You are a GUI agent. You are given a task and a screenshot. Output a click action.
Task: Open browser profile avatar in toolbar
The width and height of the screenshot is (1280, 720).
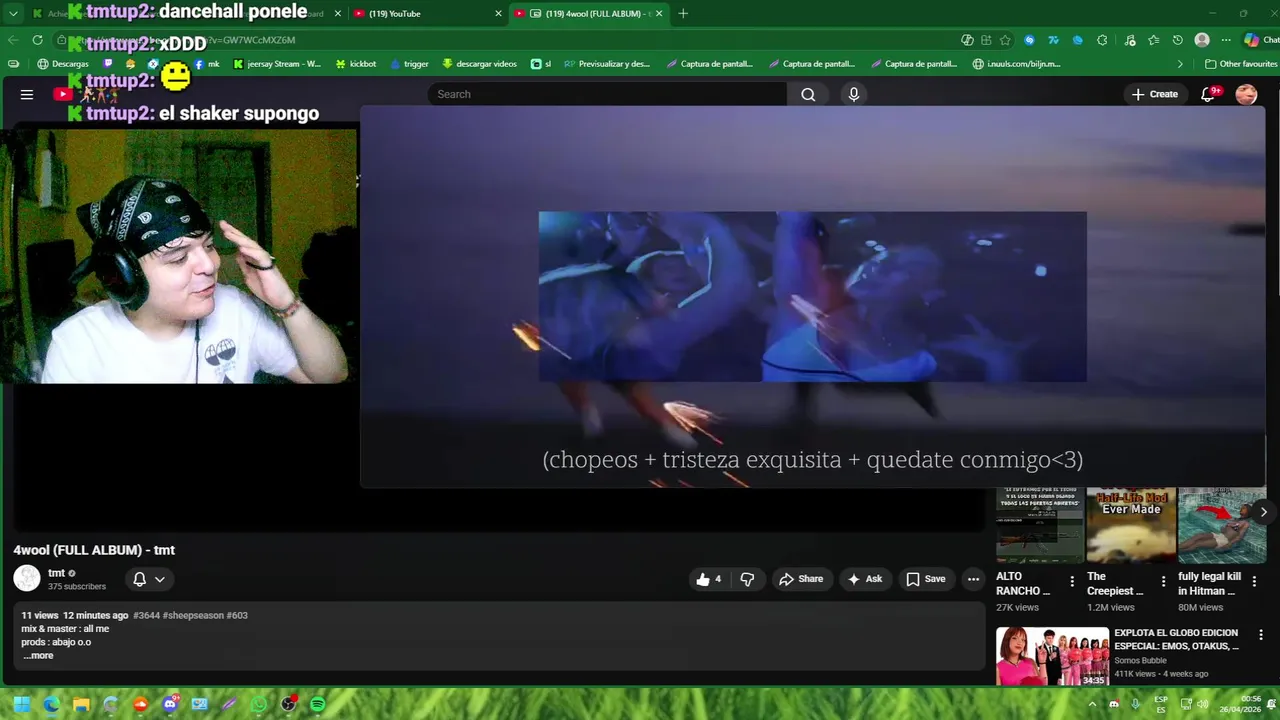click(1202, 40)
